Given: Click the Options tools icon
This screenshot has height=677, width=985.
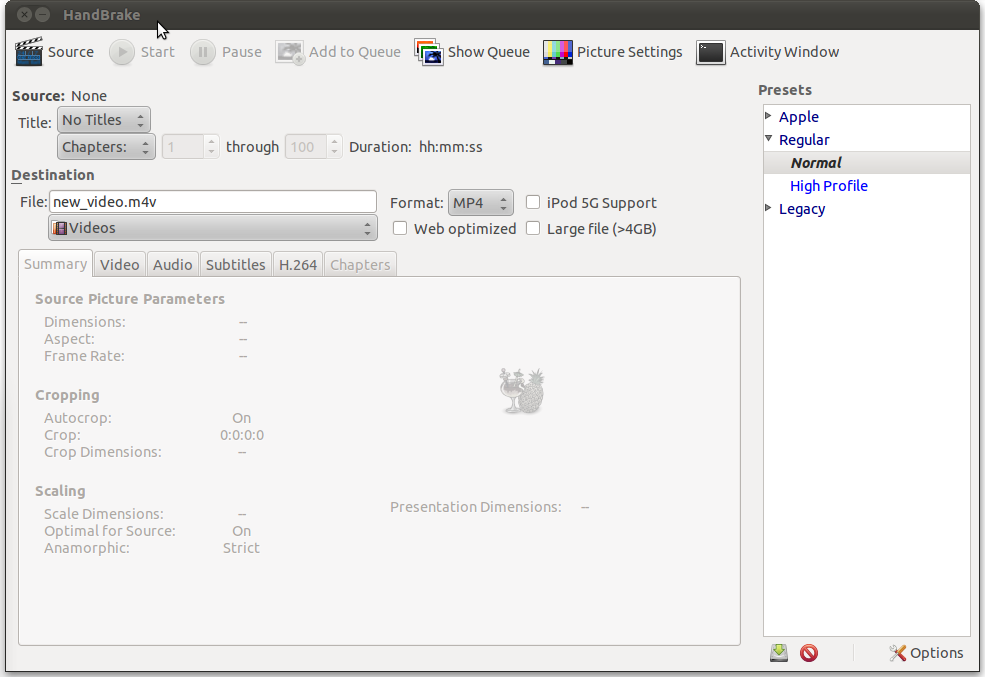Looking at the screenshot, I should (898, 653).
